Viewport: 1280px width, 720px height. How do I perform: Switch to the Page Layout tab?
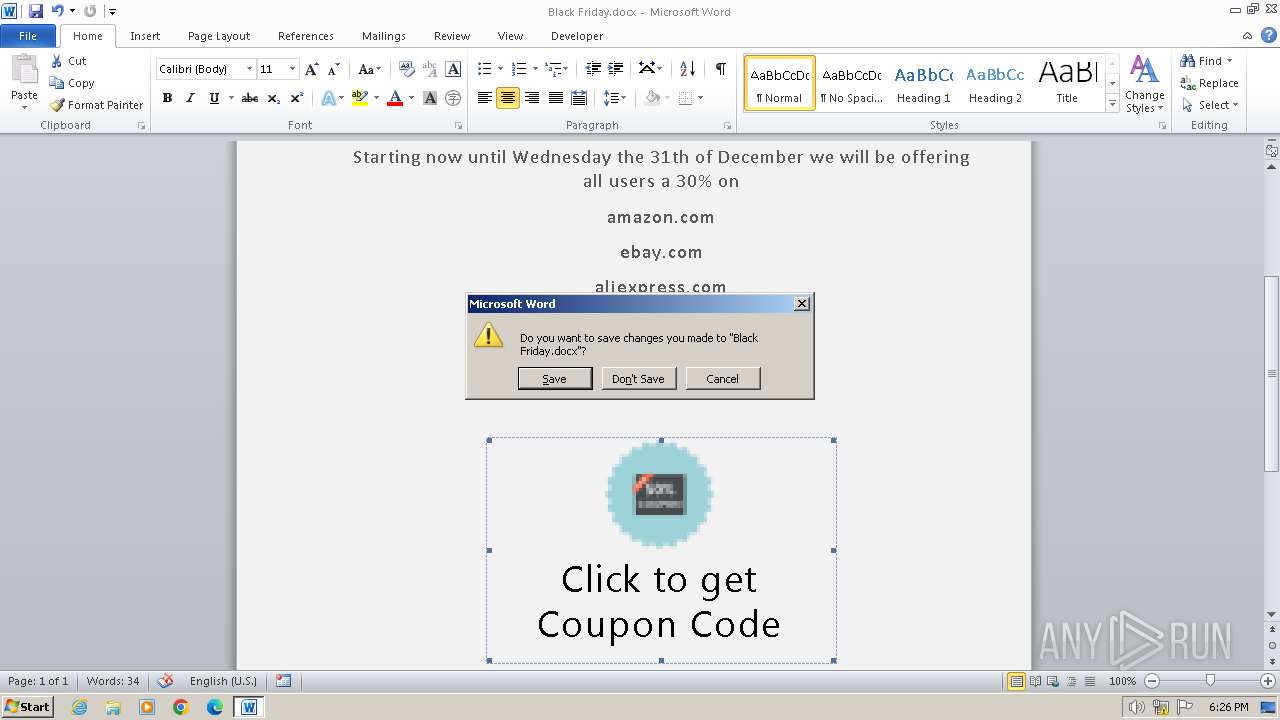[219, 36]
